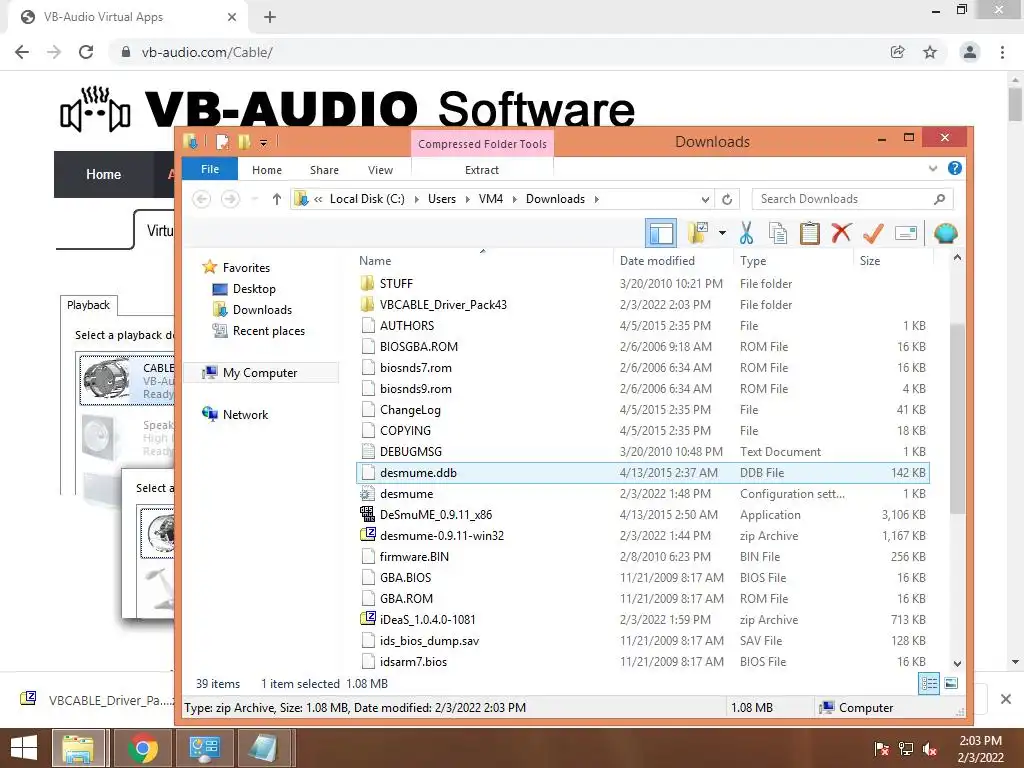Select My Computer in the navigation pane
The height and width of the screenshot is (768, 1024).
pyautogui.click(x=259, y=373)
